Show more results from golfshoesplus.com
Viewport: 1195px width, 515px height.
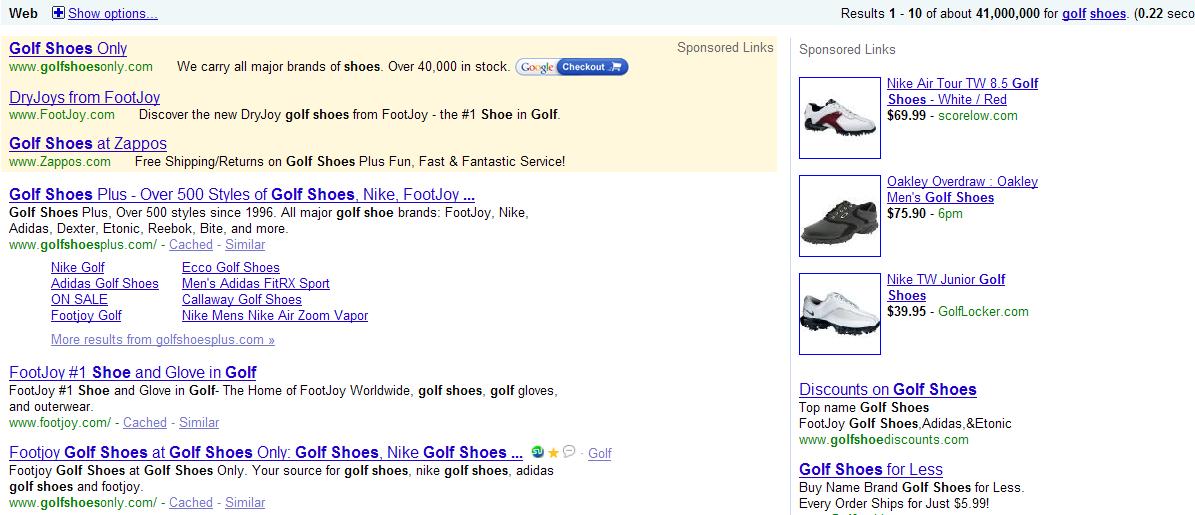pyautogui.click(x=163, y=340)
